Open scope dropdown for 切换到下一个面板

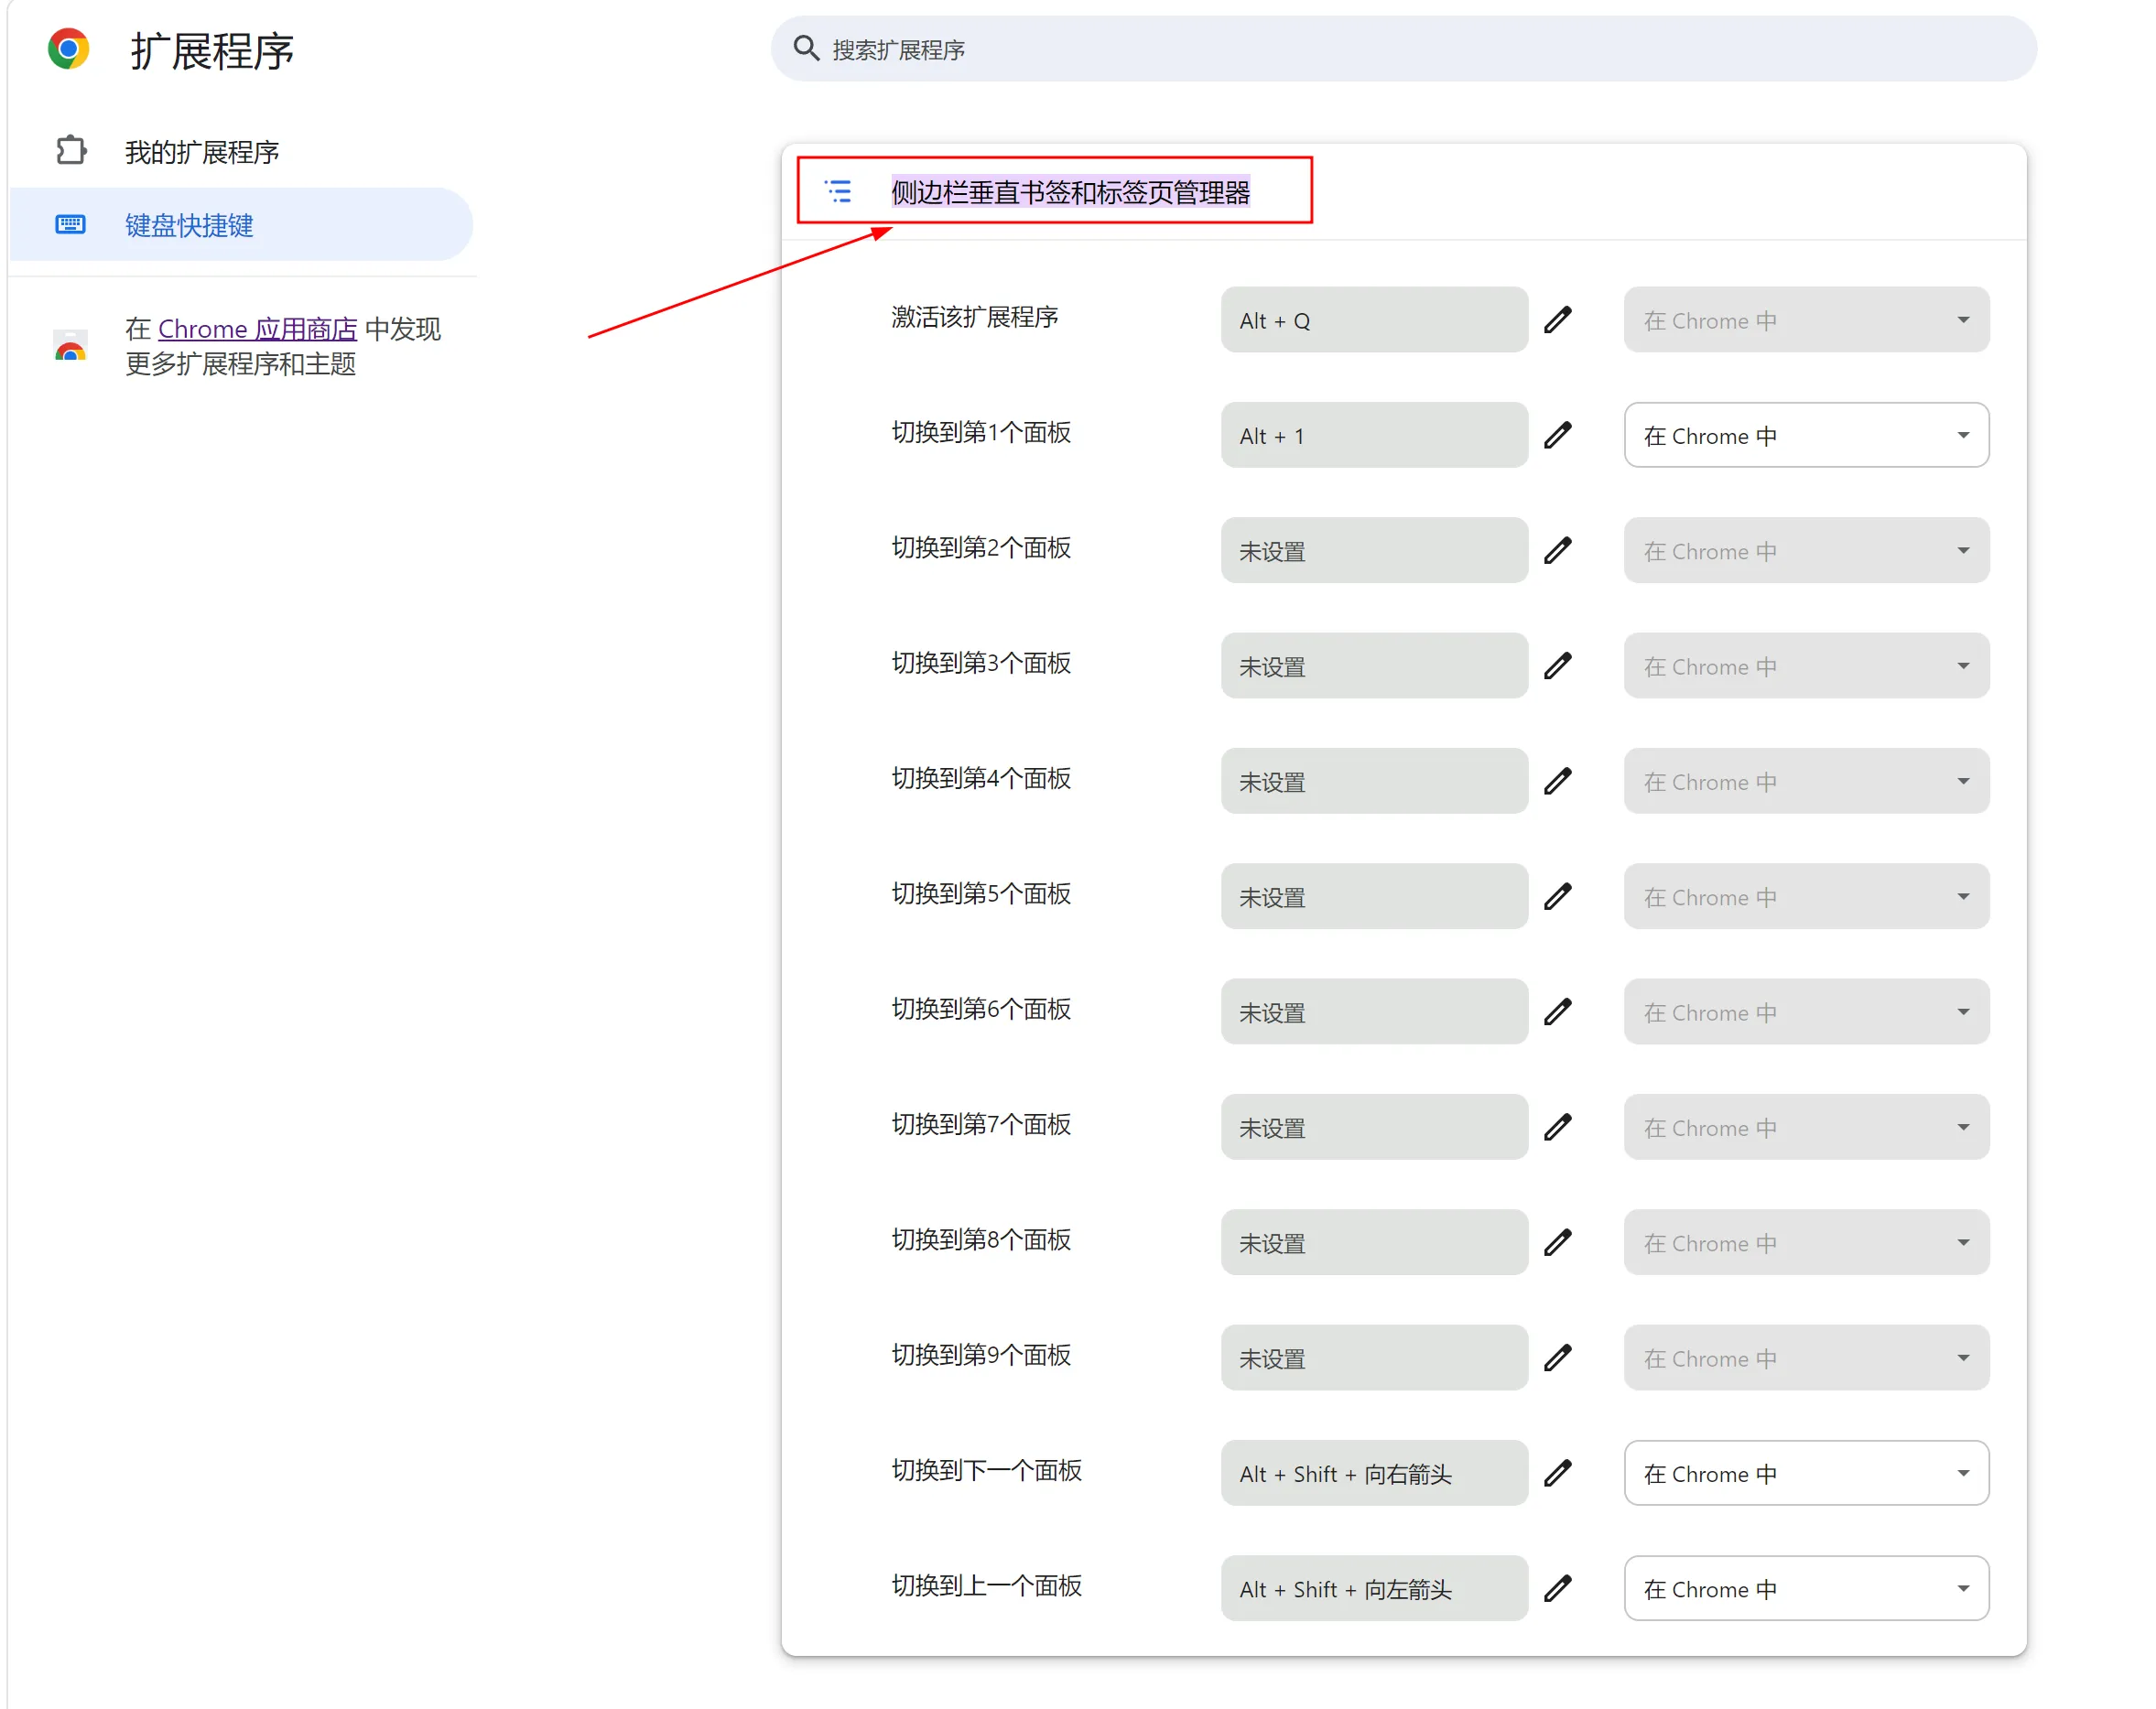point(1805,1472)
